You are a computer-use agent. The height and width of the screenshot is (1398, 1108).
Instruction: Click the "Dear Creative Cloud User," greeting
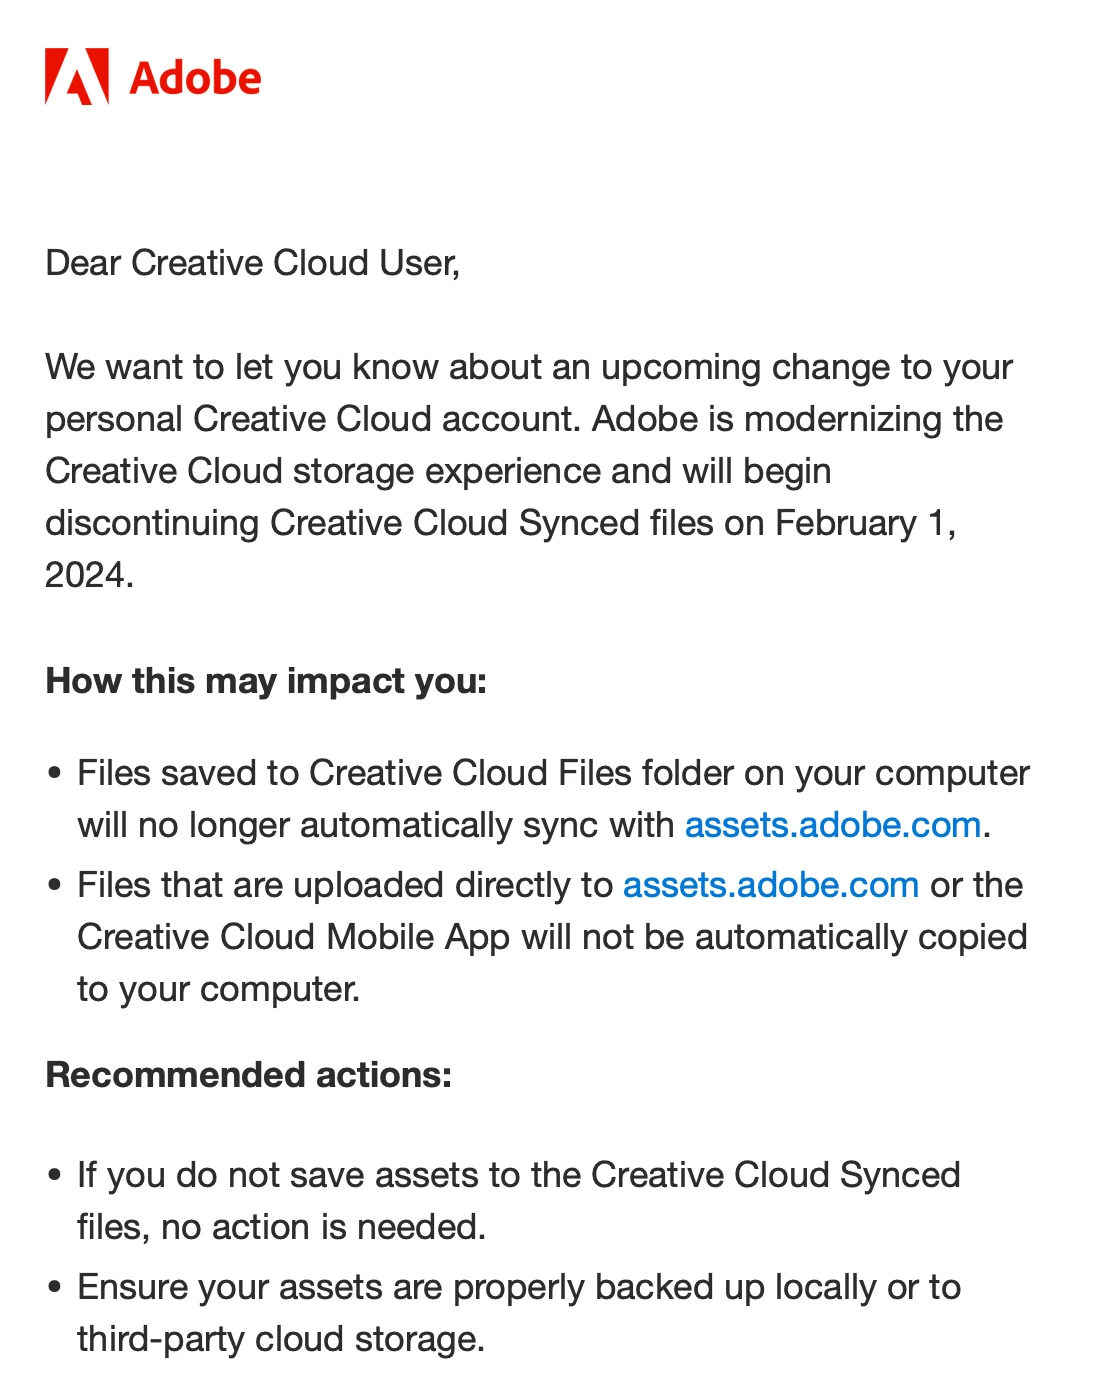pyautogui.click(x=253, y=263)
